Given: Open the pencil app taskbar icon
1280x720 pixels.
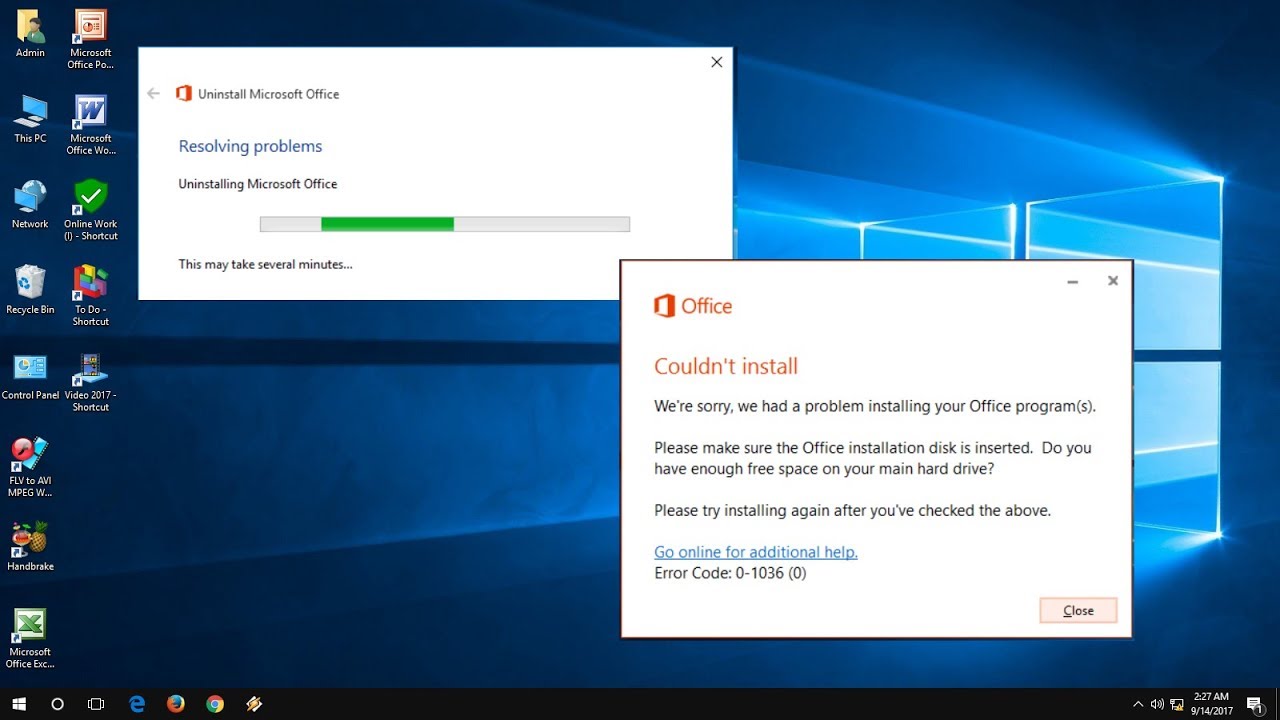Looking at the screenshot, I should (x=254, y=704).
